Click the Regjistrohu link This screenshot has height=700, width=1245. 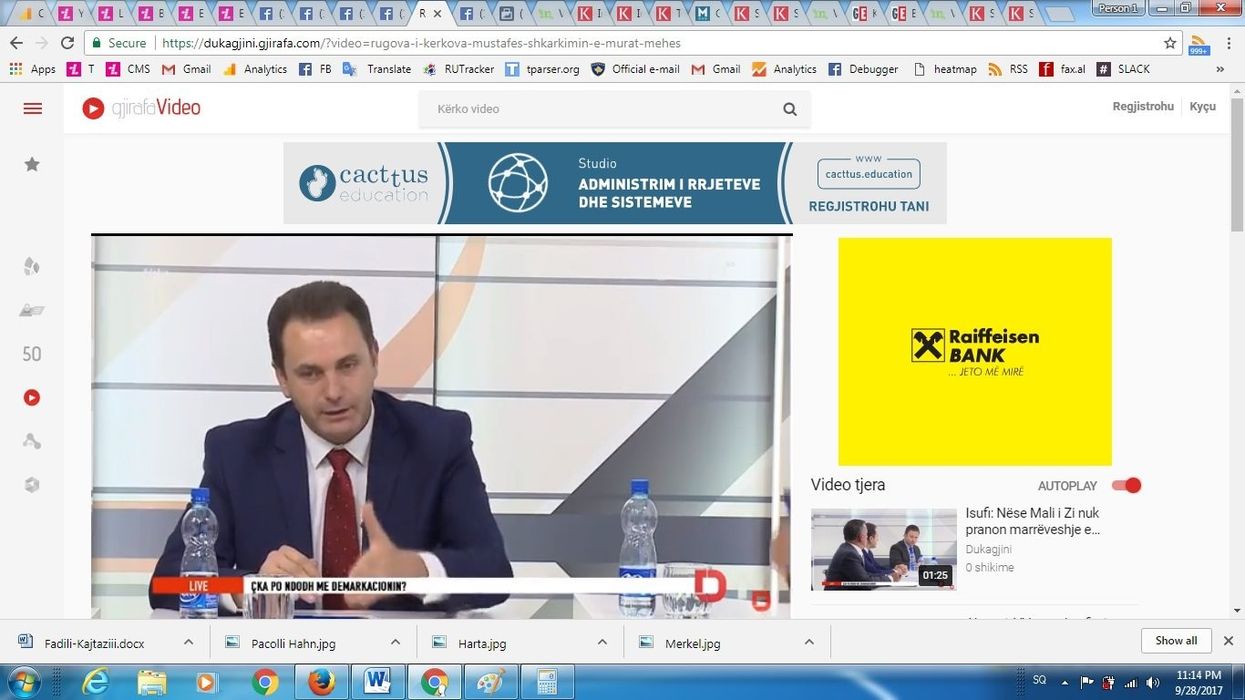pyautogui.click(x=1143, y=106)
